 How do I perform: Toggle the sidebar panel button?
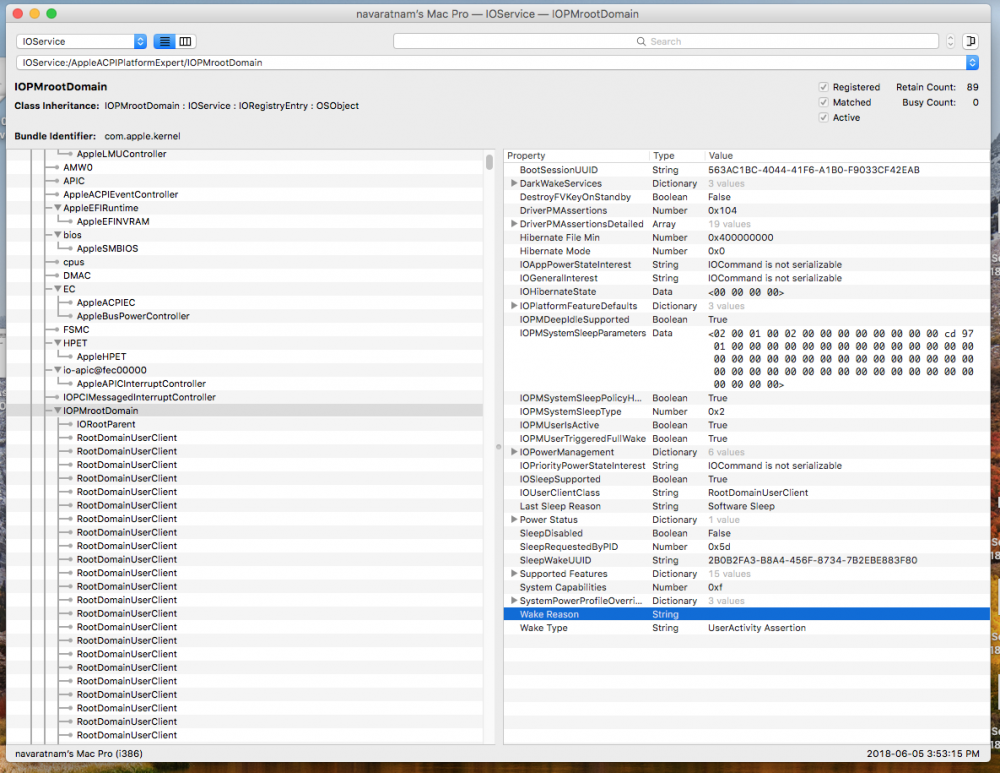970,41
